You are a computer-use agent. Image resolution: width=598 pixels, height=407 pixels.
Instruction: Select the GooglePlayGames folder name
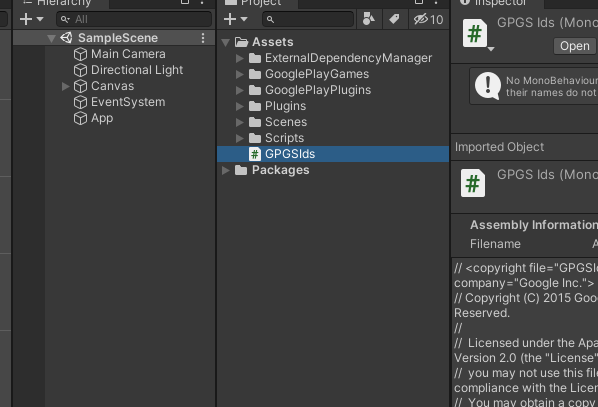[317, 74]
